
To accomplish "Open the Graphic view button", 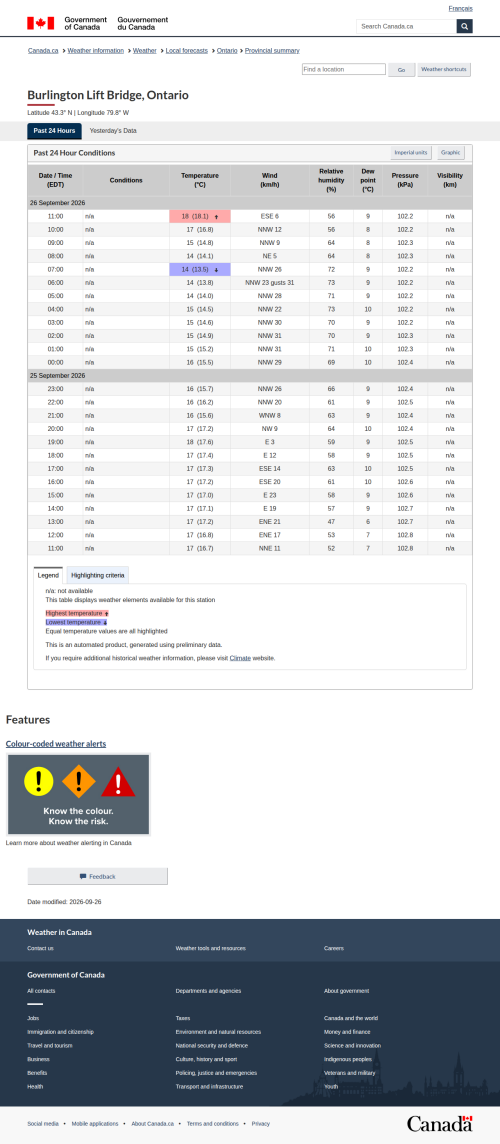I will coord(451,152).
